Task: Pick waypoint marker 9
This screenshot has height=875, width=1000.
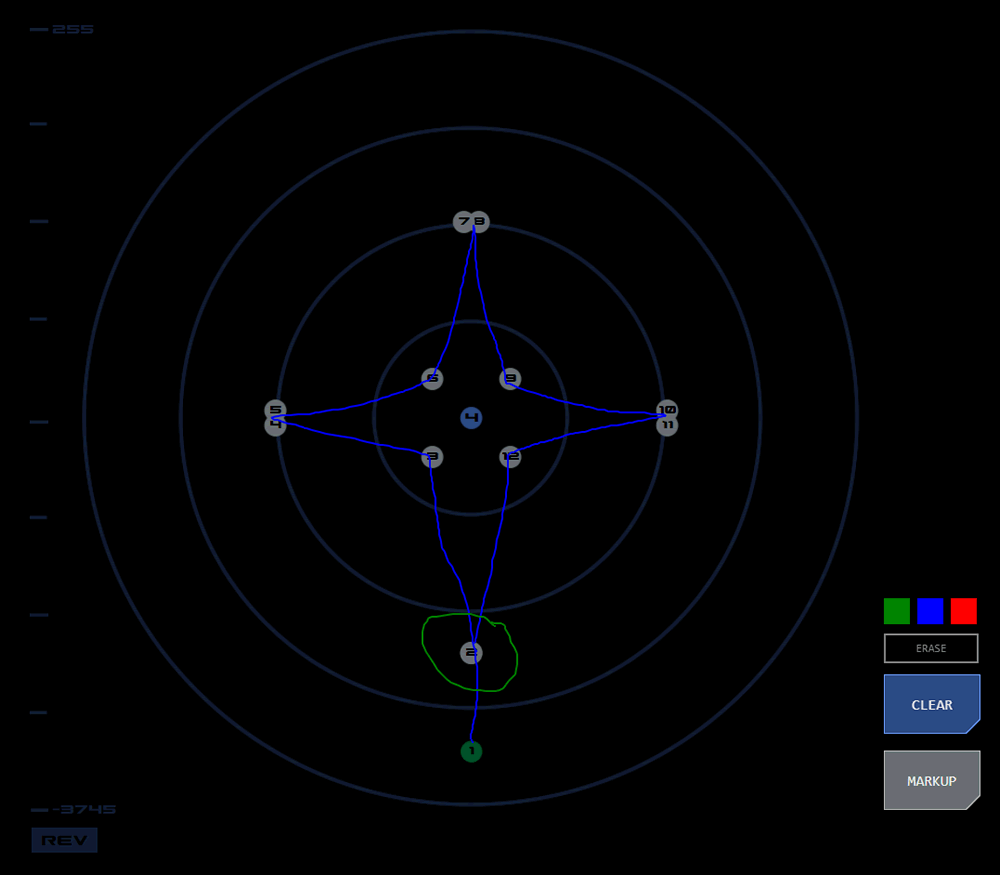Action: pos(510,379)
